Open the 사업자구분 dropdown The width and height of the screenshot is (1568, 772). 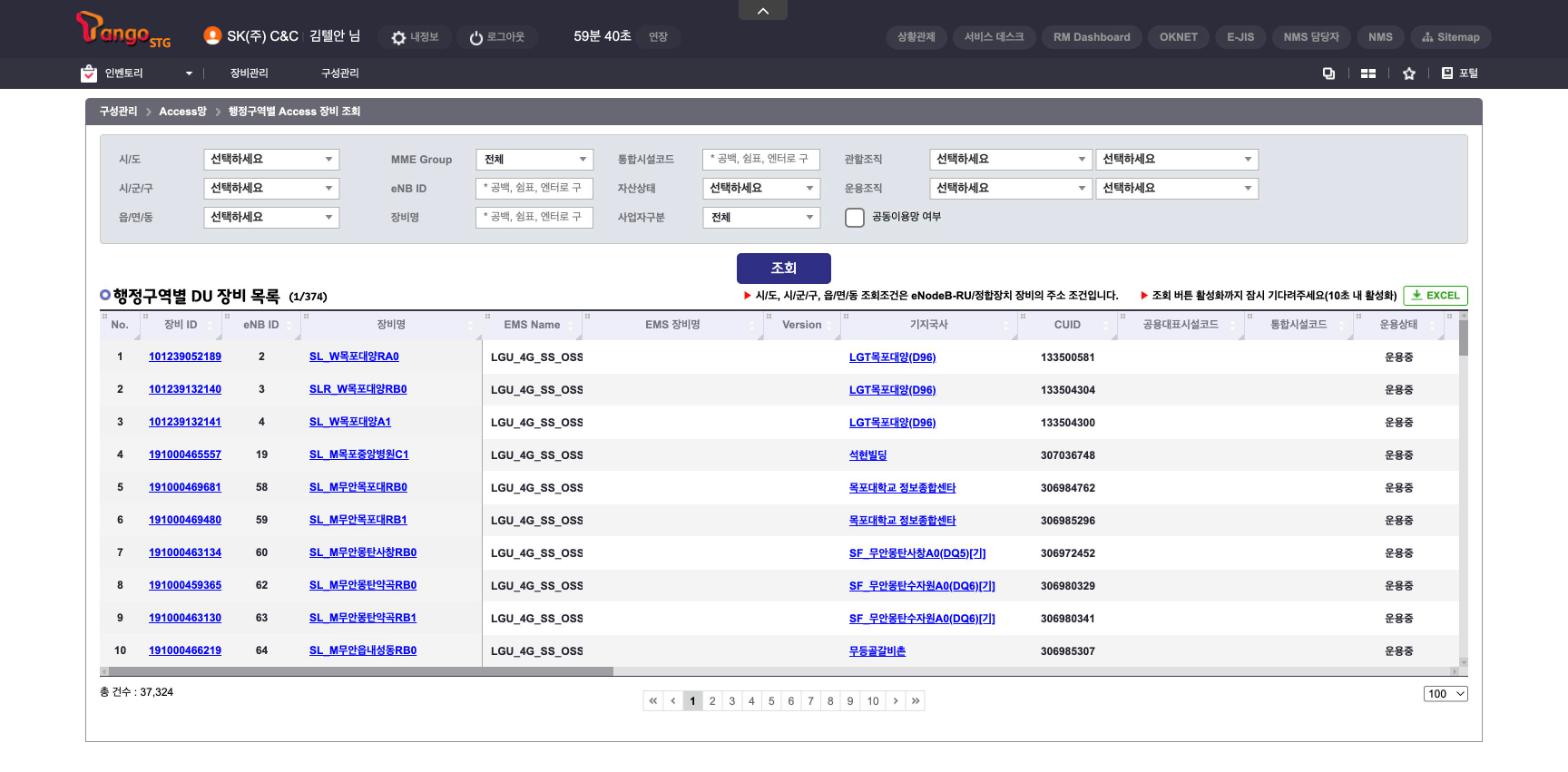[761, 217]
